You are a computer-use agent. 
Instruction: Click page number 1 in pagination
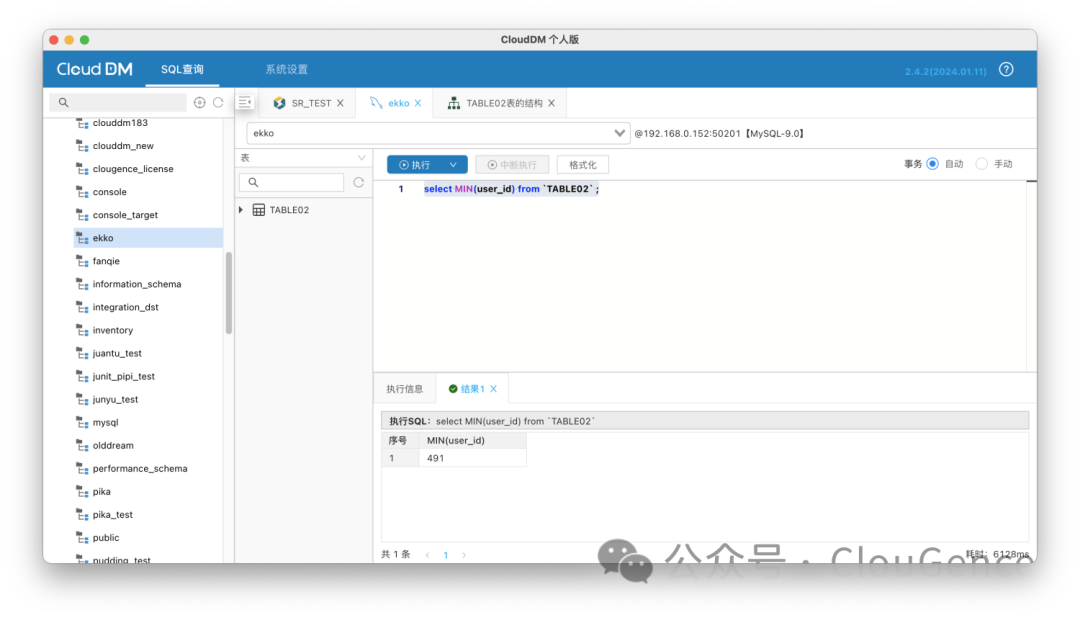tap(446, 555)
